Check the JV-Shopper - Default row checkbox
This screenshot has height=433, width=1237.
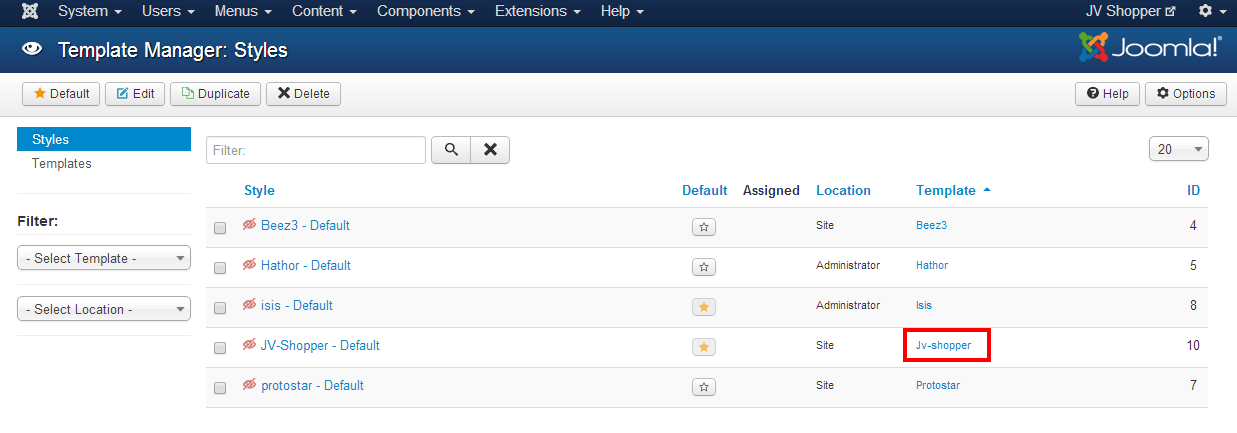point(220,348)
